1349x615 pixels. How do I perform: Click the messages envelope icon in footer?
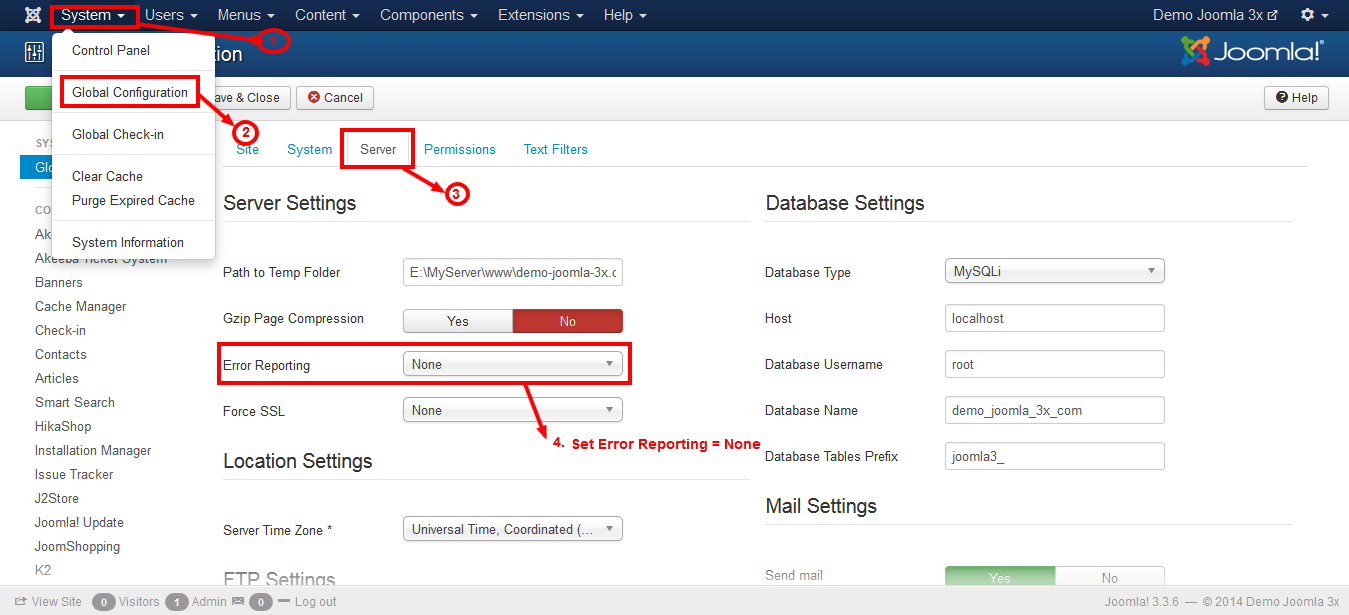pyautogui.click(x=238, y=602)
